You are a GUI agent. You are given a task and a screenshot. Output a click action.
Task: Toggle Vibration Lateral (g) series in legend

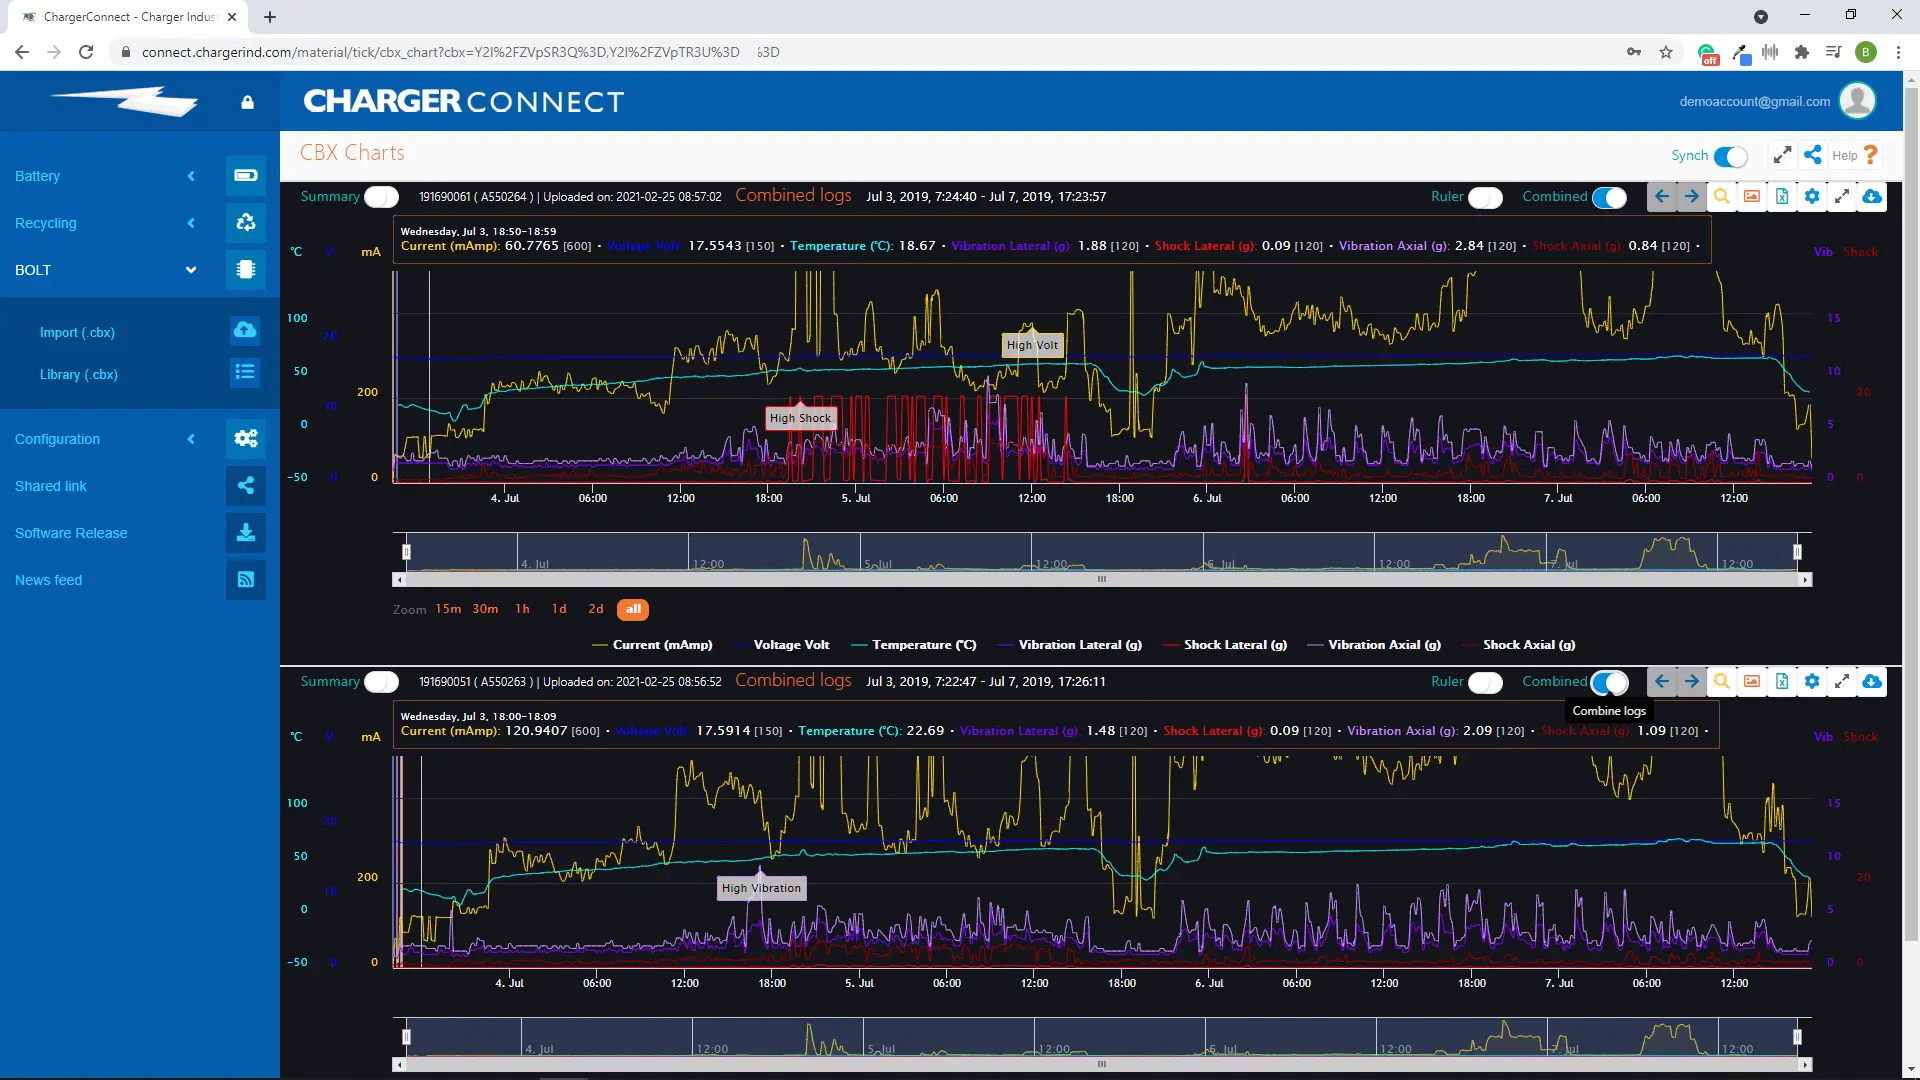coord(1069,645)
